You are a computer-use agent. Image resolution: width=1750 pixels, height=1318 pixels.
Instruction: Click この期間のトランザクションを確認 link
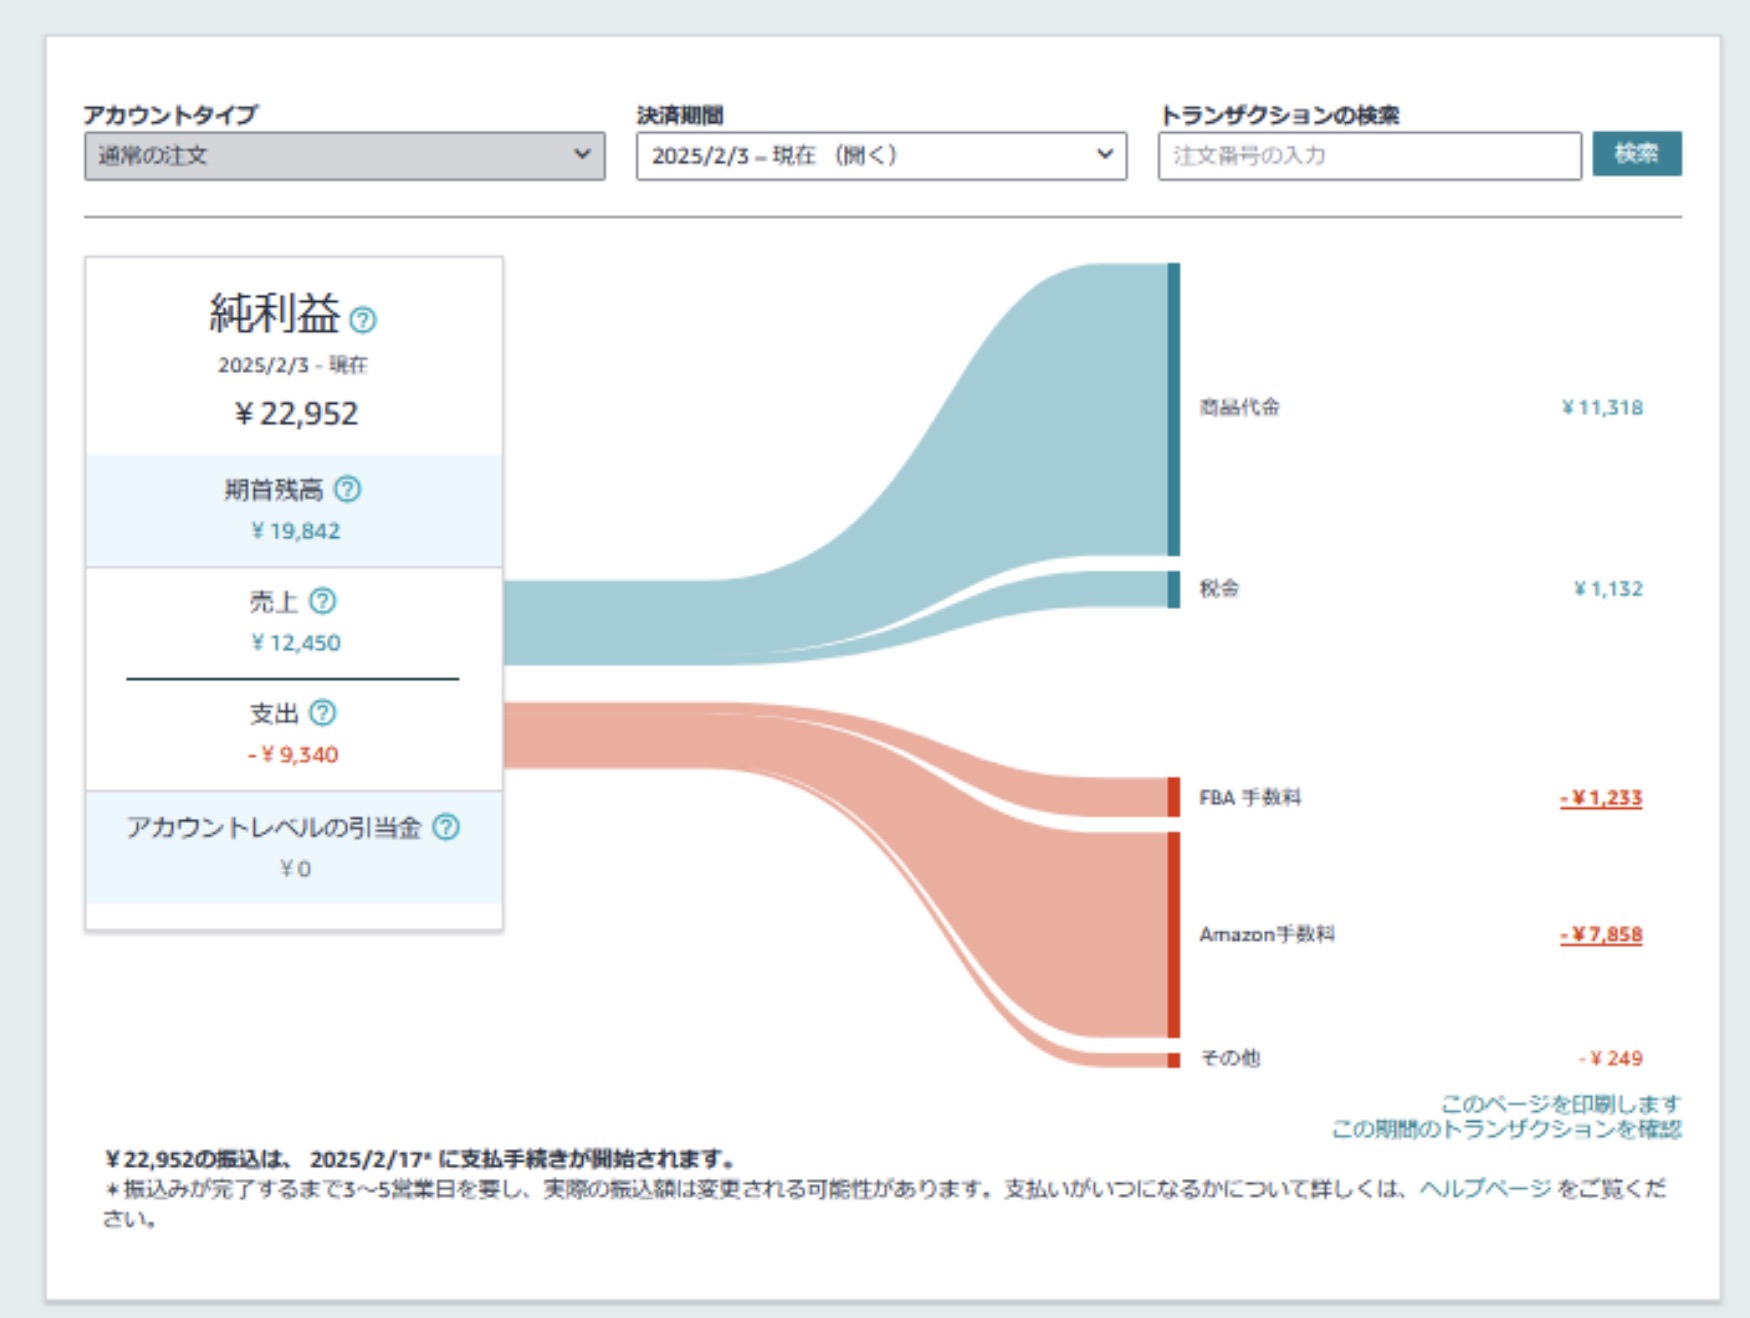tap(1507, 1129)
